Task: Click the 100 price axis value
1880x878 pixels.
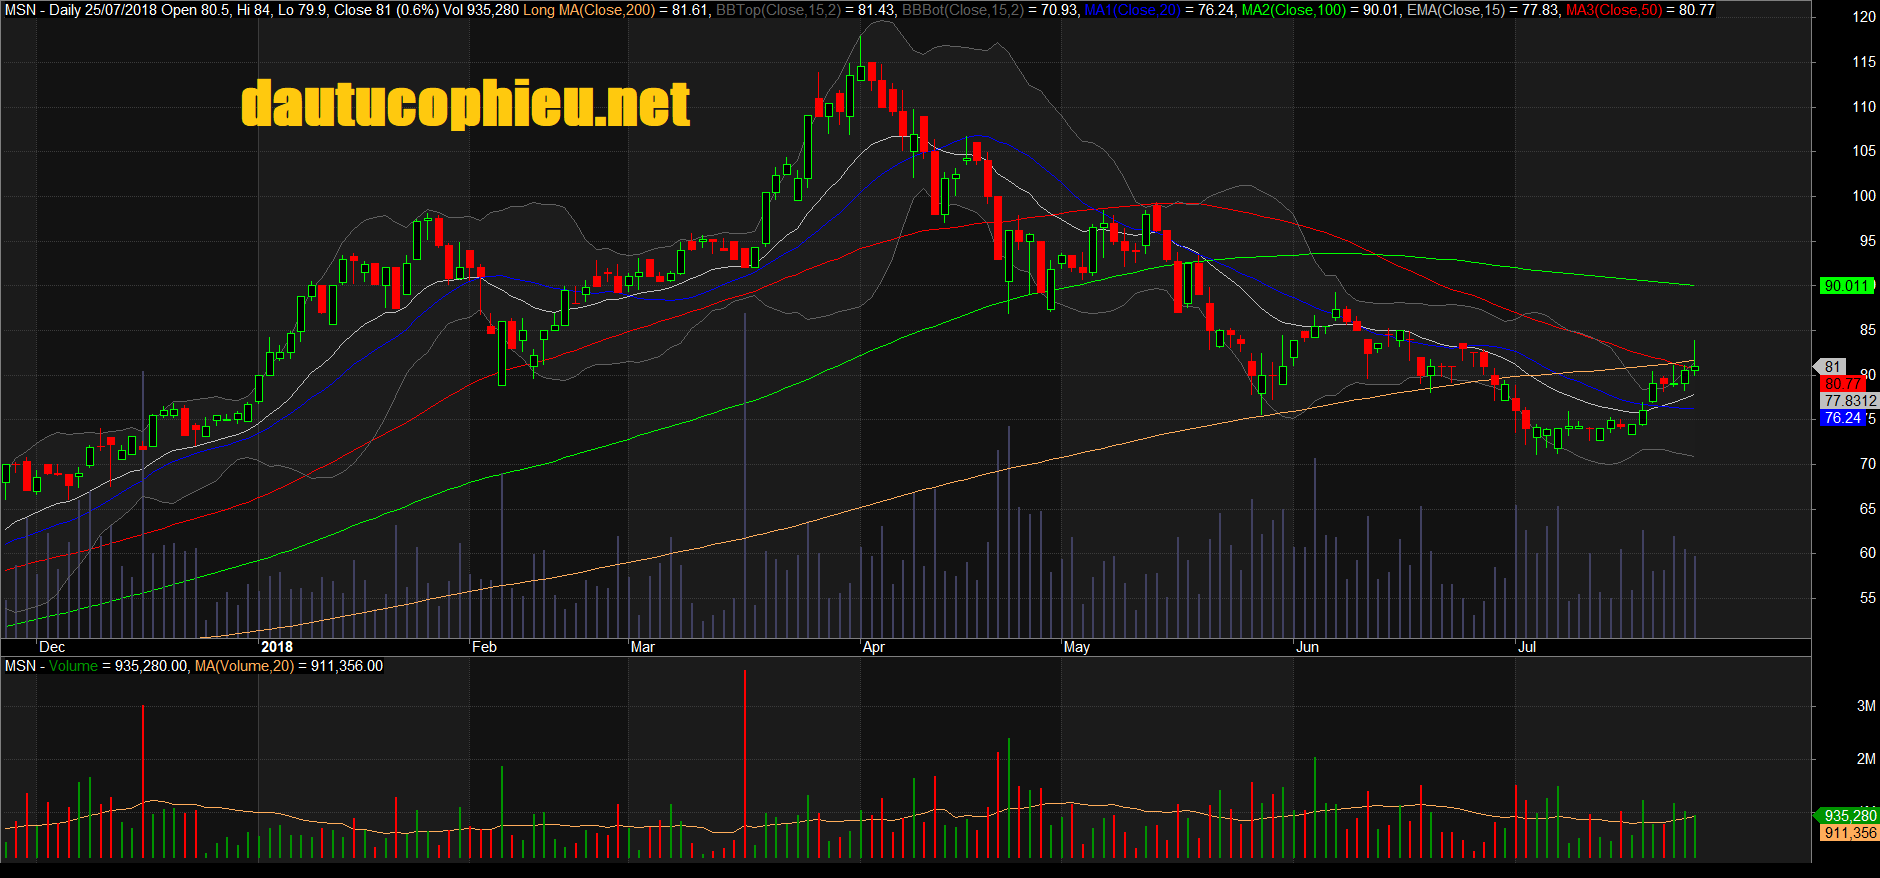Action: point(1864,196)
